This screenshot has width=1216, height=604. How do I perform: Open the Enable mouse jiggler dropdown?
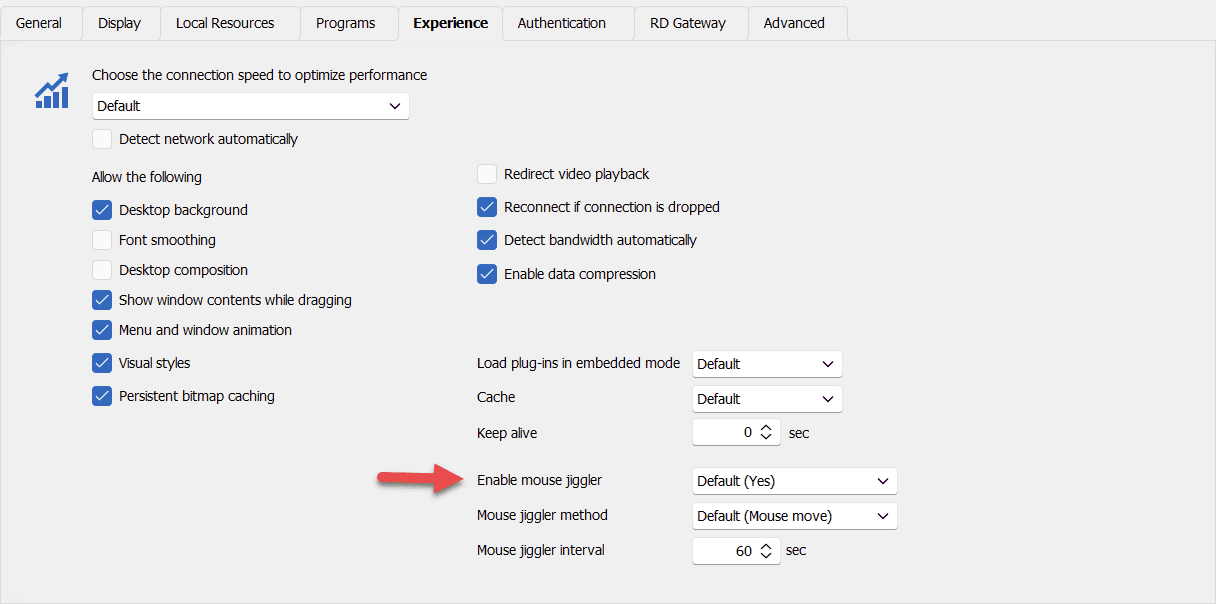pos(794,481)
